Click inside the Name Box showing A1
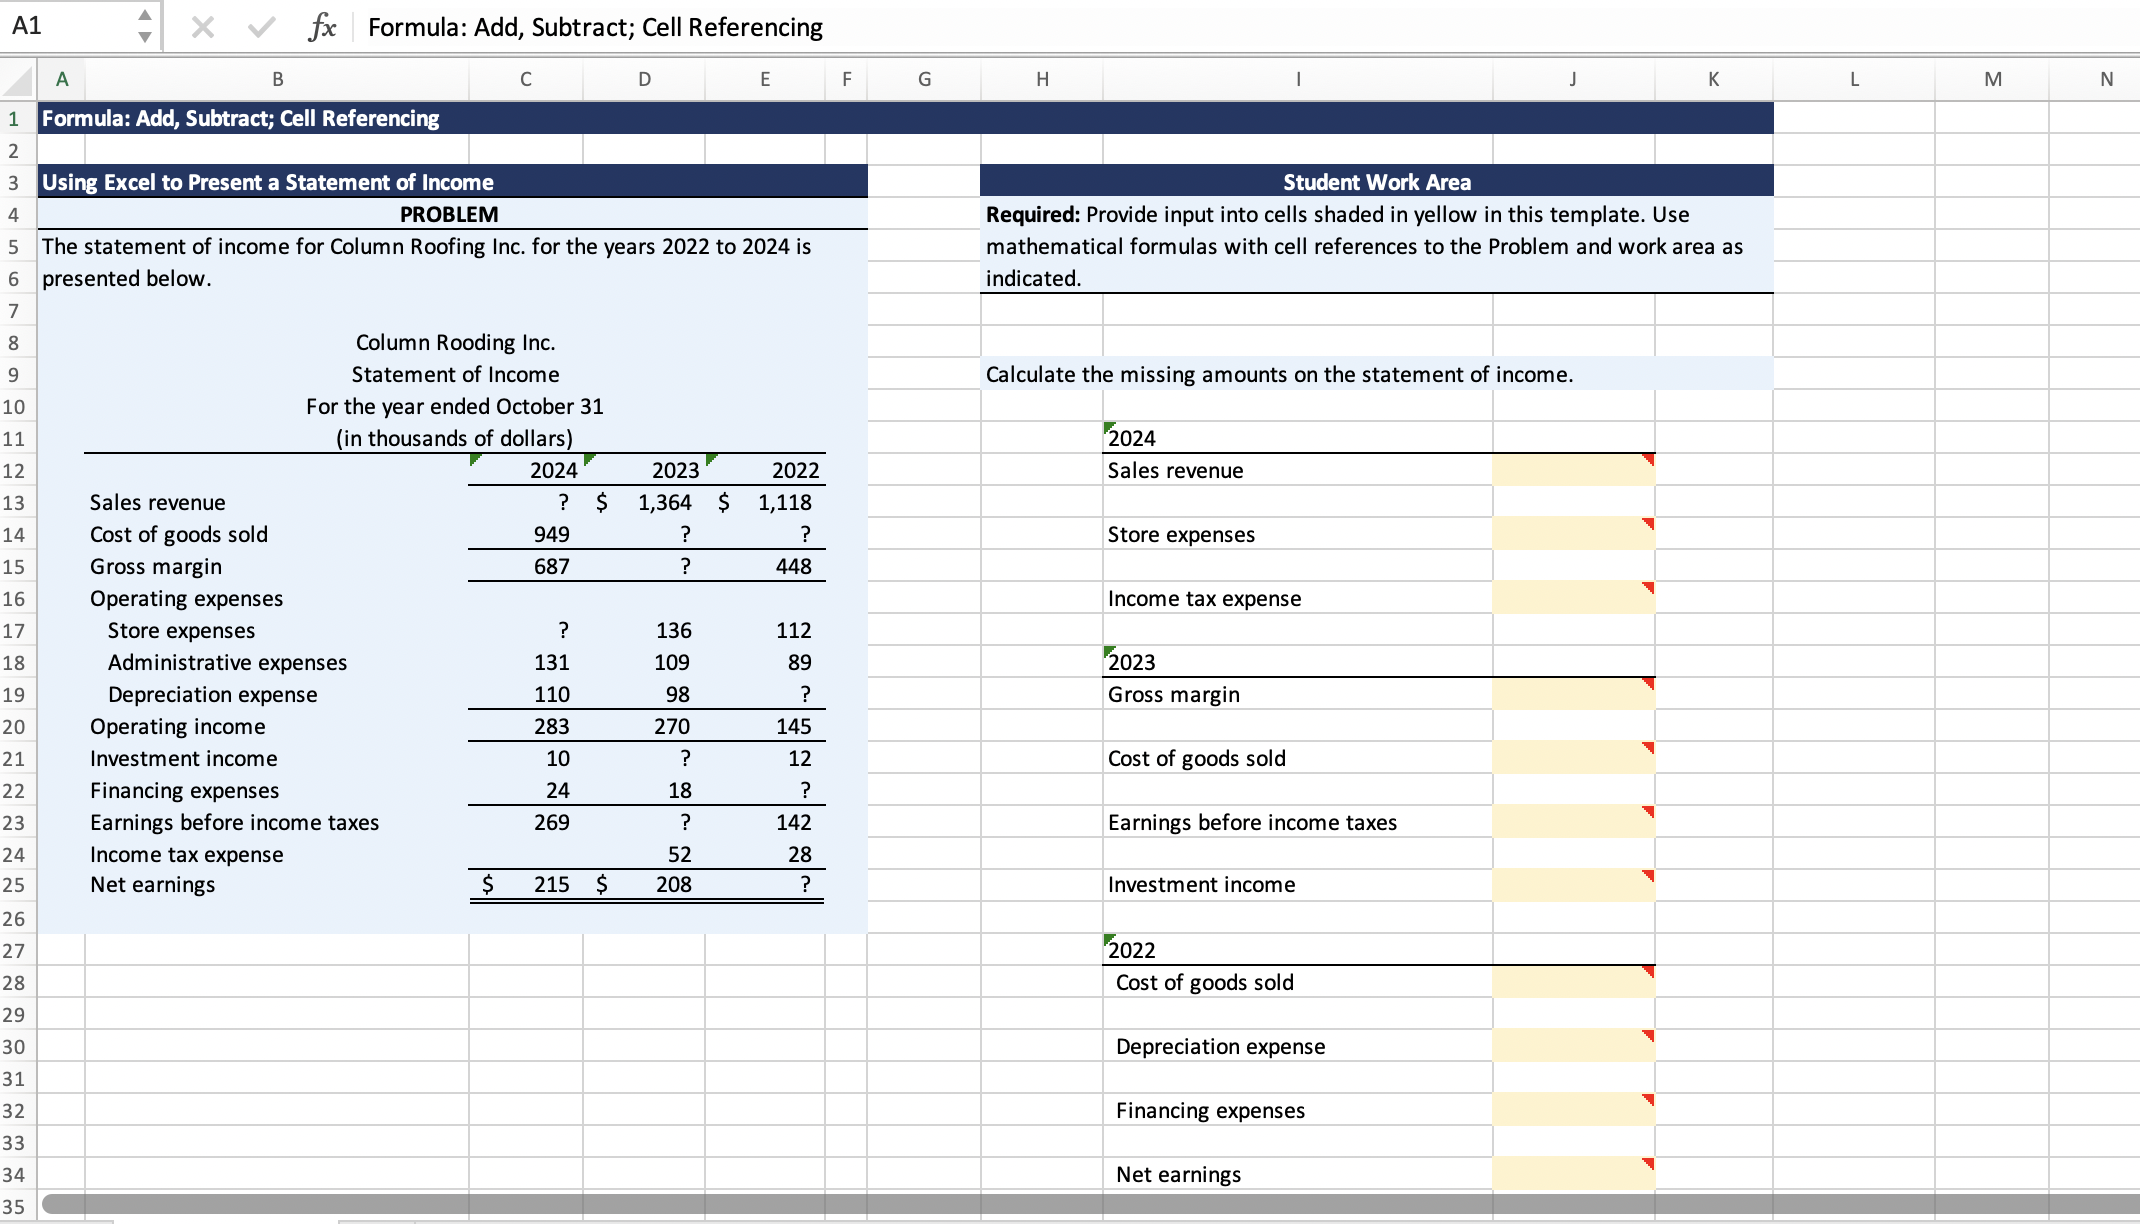Image resolution: width=2140 pixels, height=1224 pixels. pos(60,27)
